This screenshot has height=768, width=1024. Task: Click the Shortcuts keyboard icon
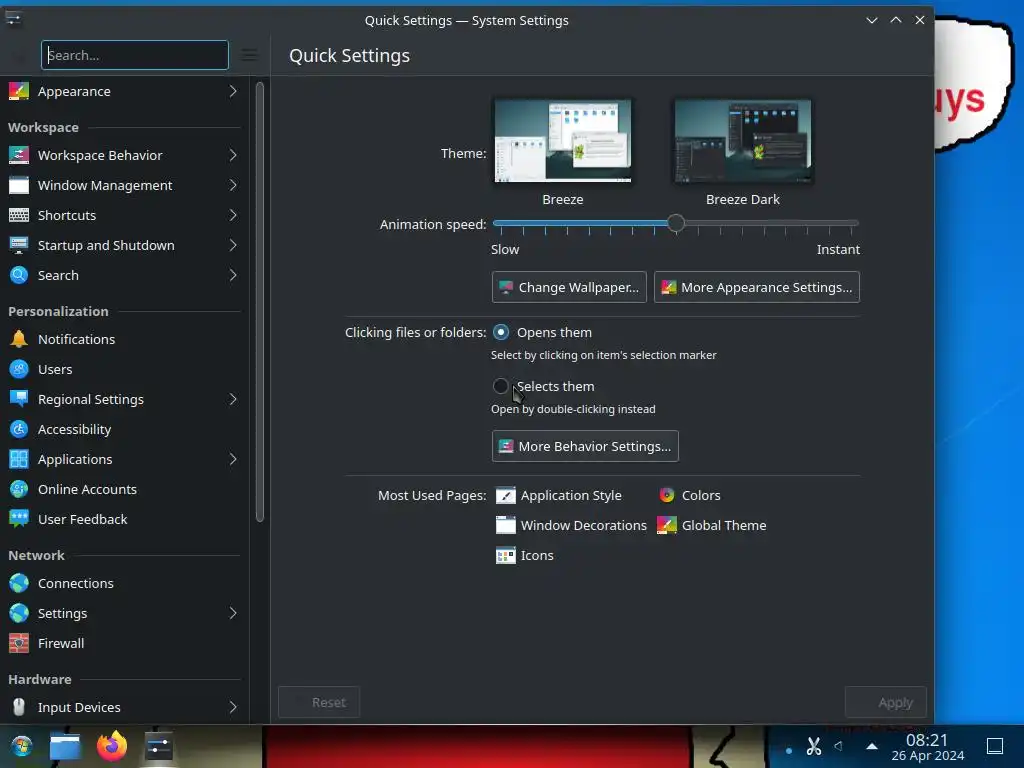pos(19,215)
